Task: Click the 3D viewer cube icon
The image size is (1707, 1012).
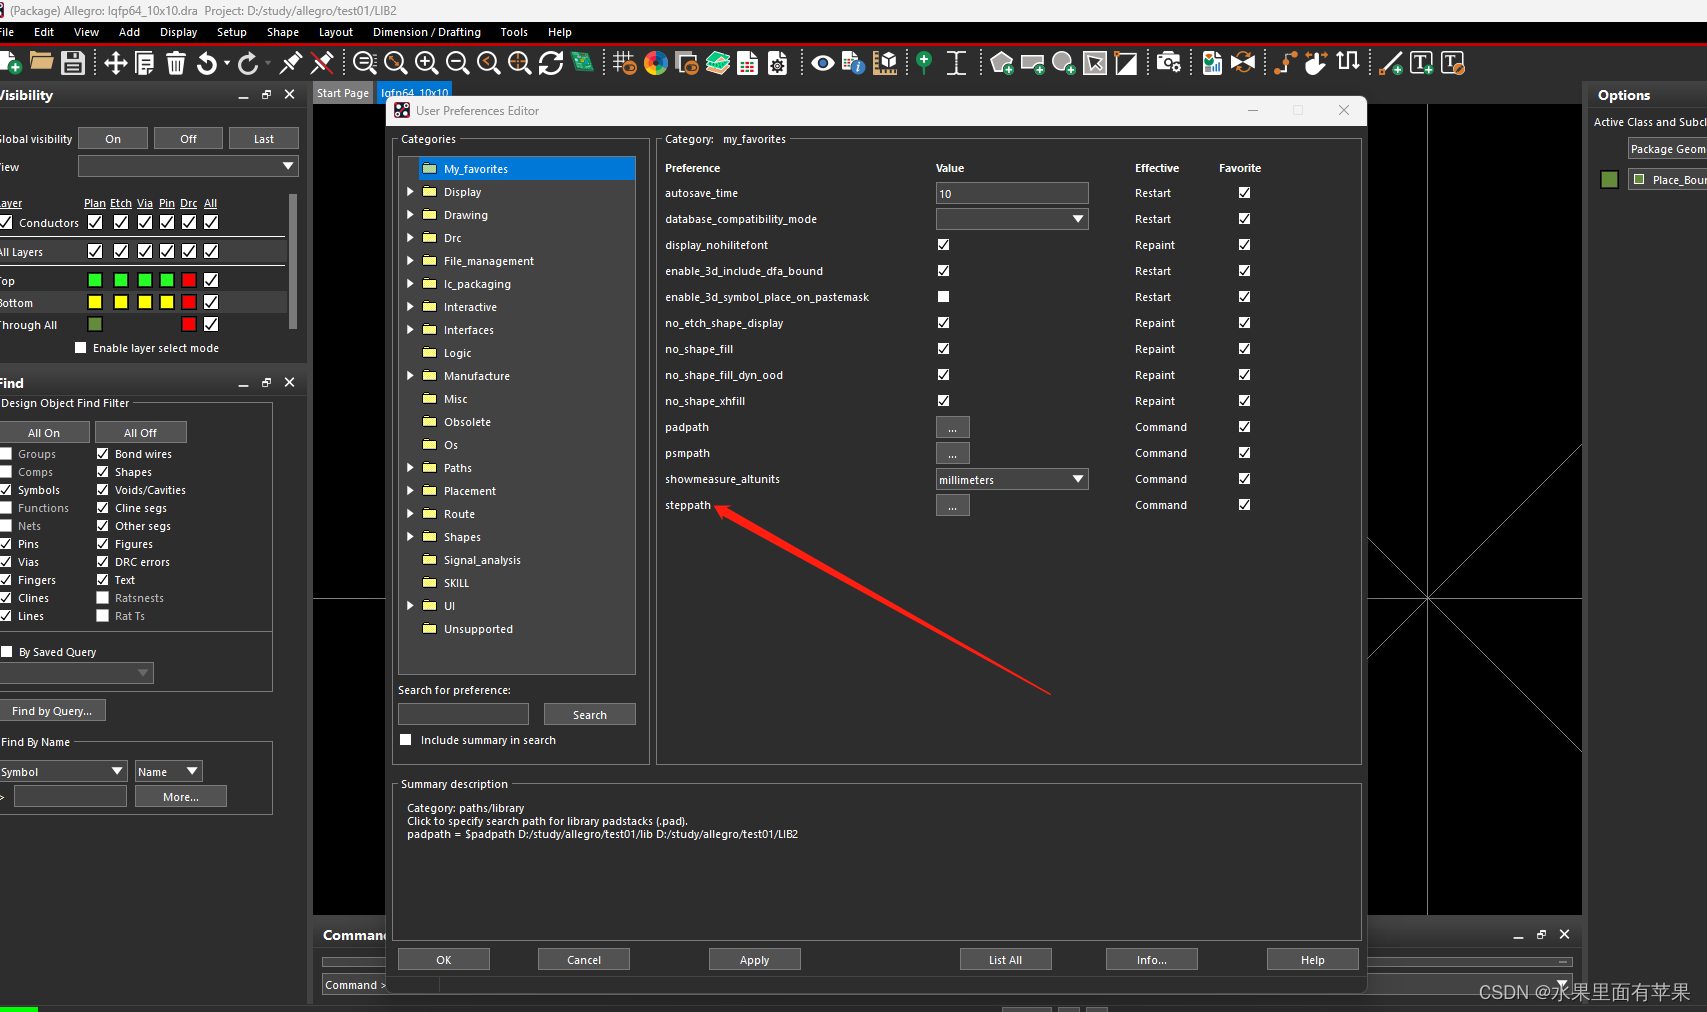Action: click(x=885, y=63)
